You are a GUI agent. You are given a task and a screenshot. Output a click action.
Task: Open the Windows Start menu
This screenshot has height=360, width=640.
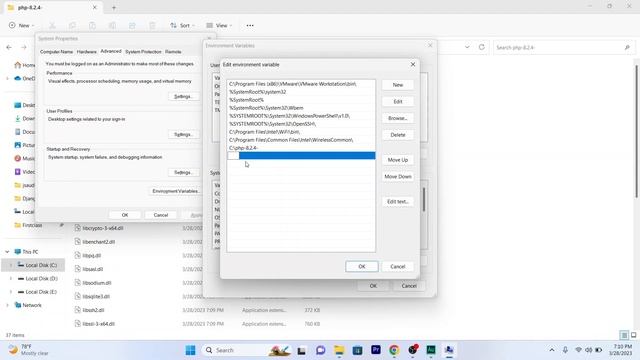[x=190, y=350]
